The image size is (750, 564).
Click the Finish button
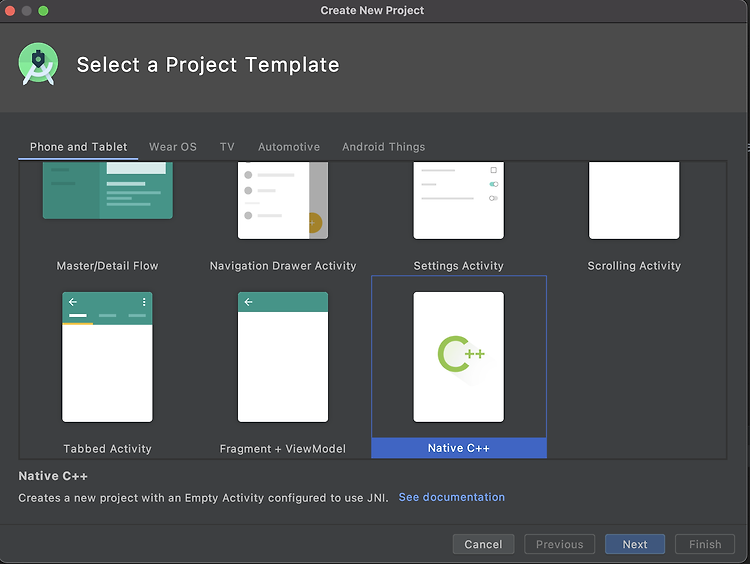705,544
